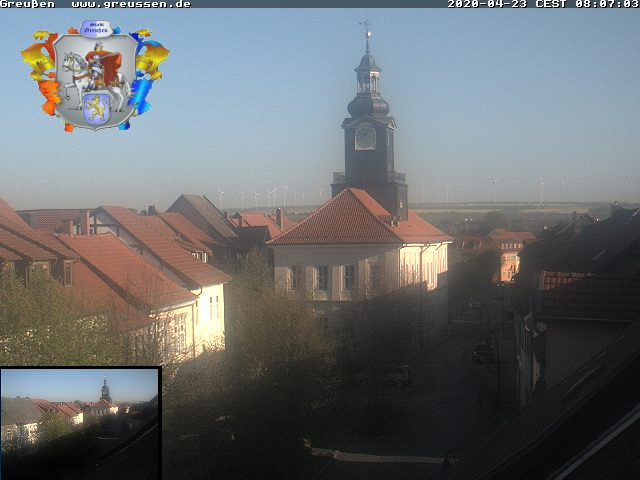Click the CEST timezone label
Viewport: 640px width, 480px height.
coord(551,4)
